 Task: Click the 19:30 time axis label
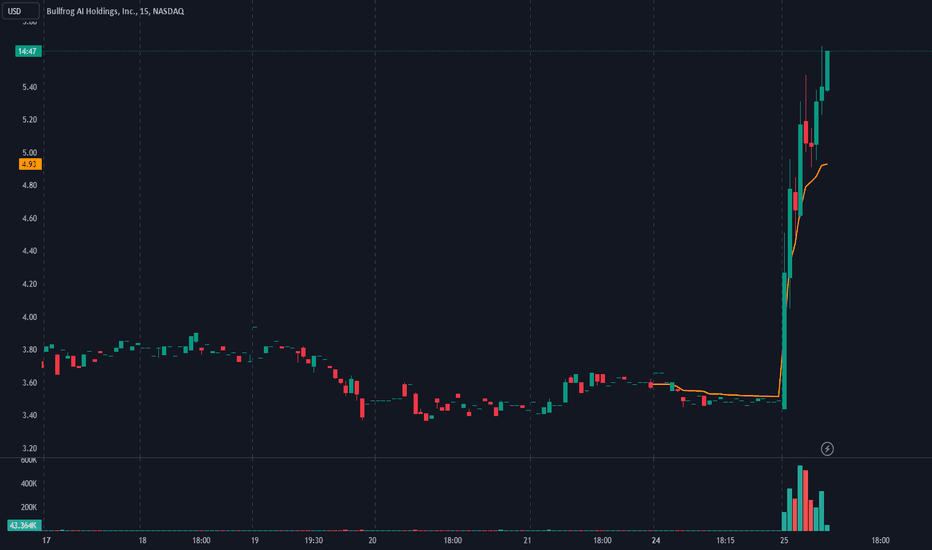[313, 540]
